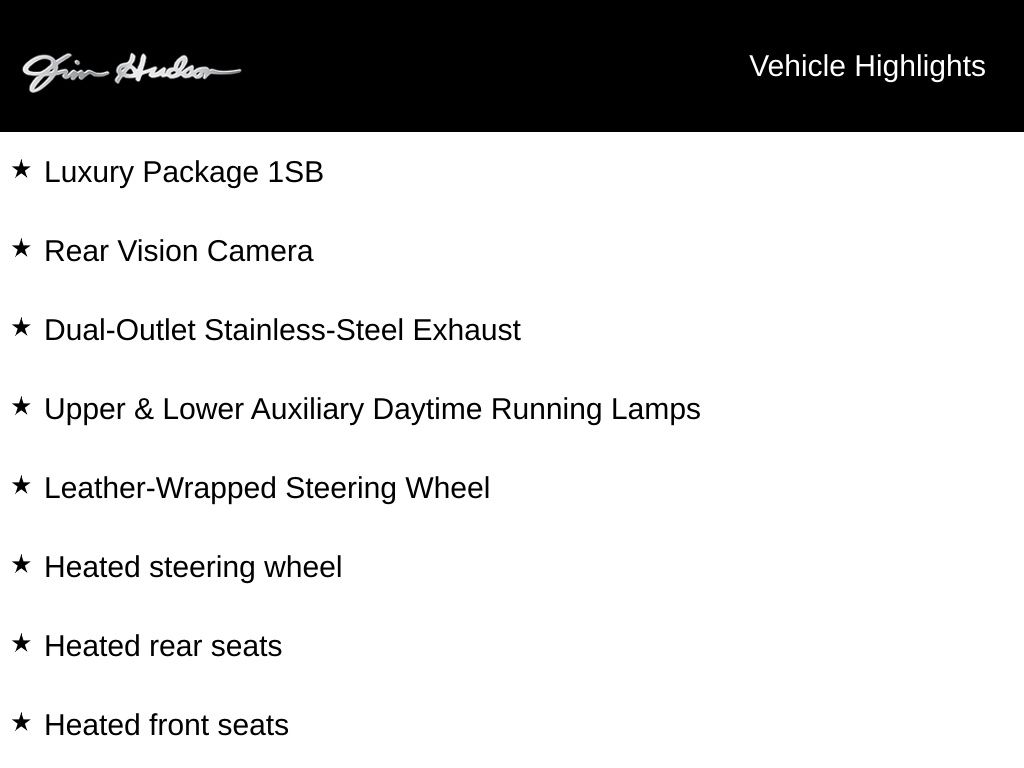Click Upper & Lower Auxiliary Daytime Running Lamps

click(372, 409)
